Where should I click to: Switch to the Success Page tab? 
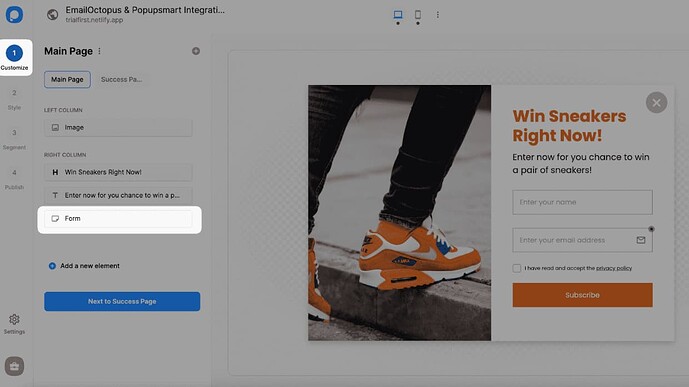pos(121,80)
